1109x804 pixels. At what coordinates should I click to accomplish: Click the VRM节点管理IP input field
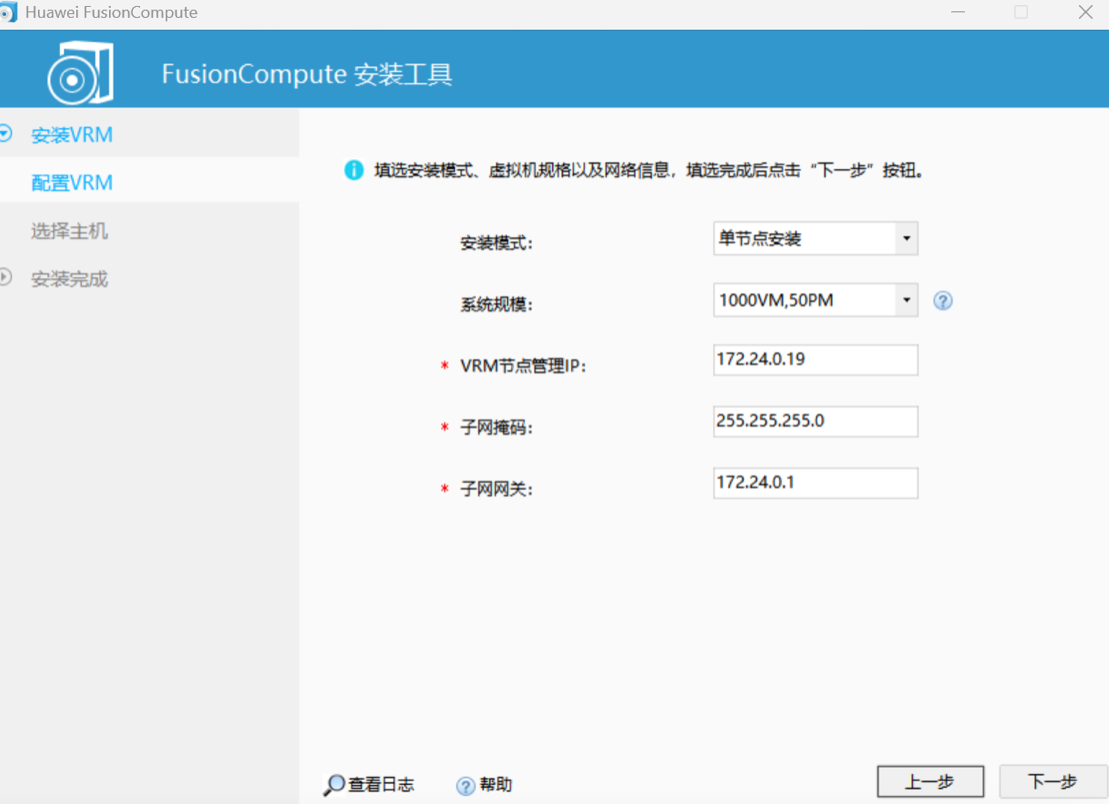[815, 360]
